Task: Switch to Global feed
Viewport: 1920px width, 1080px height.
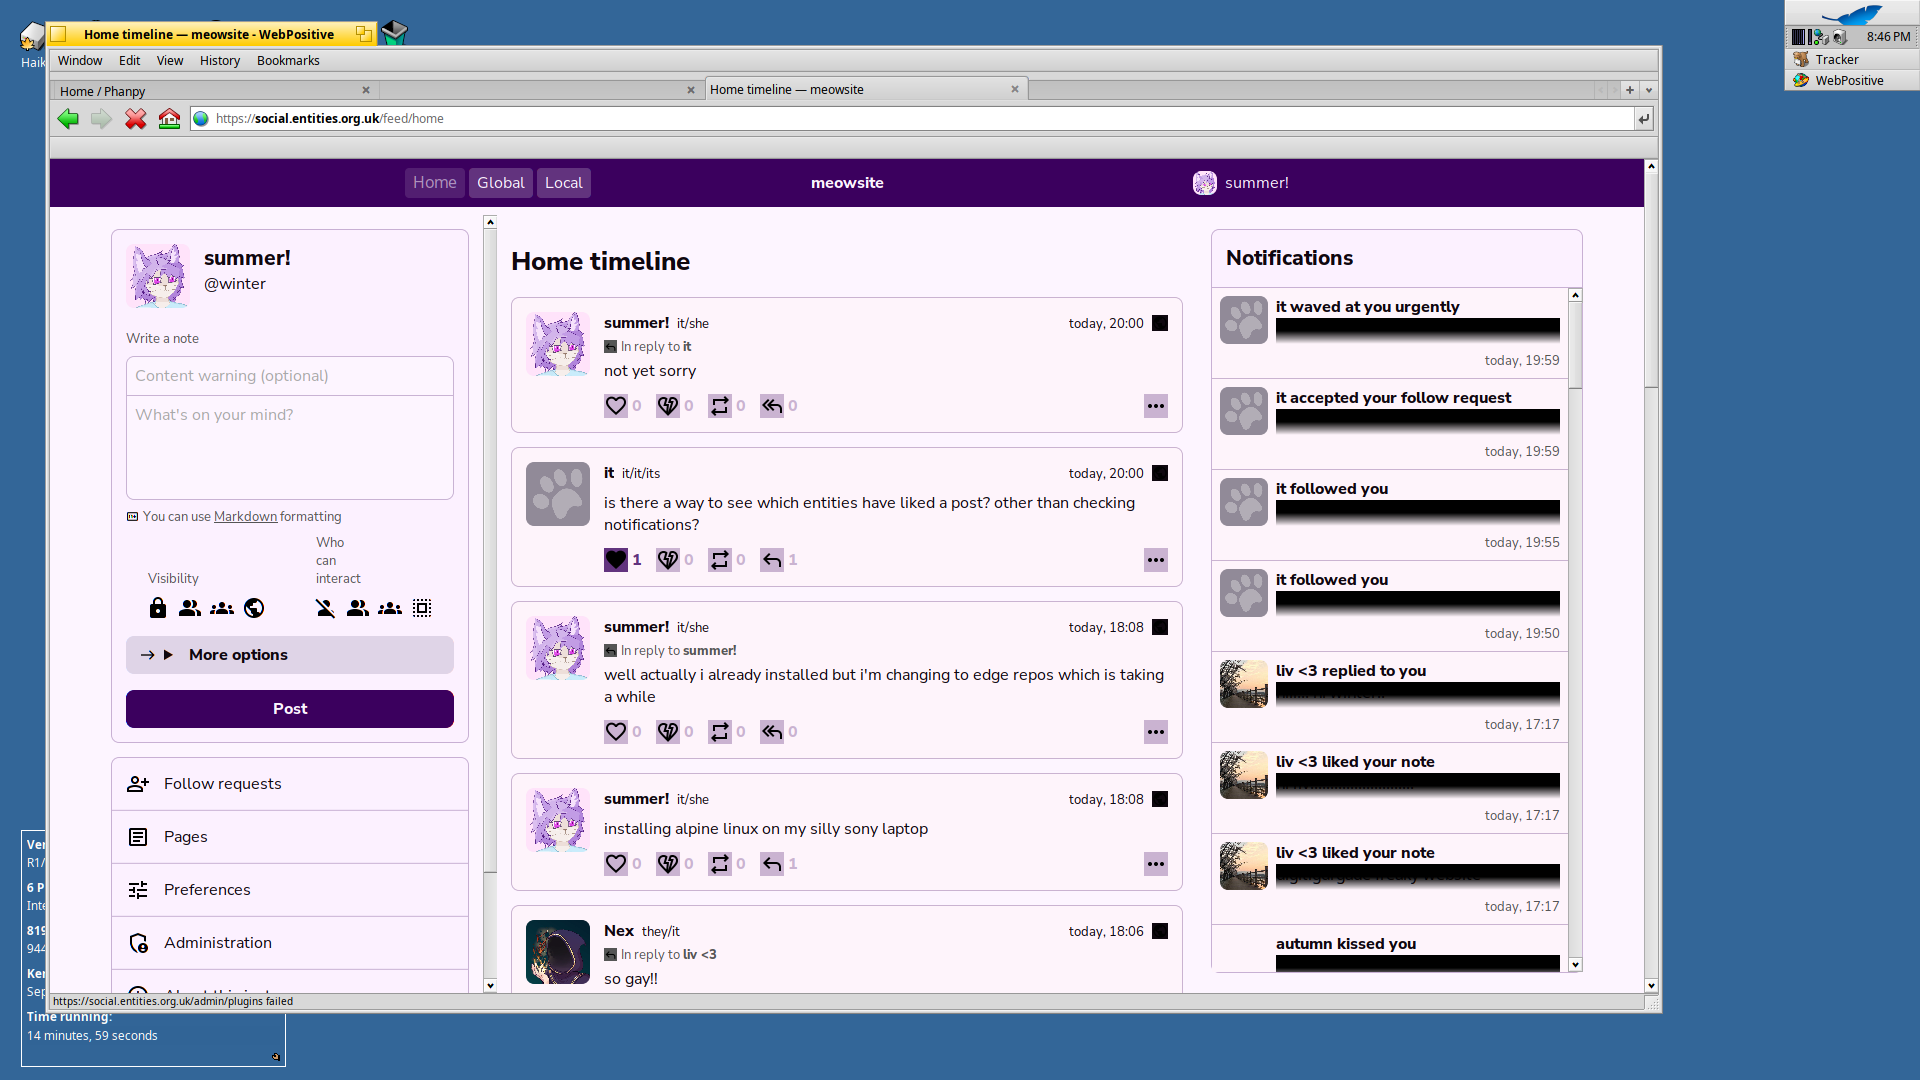Action: (501, 183)
